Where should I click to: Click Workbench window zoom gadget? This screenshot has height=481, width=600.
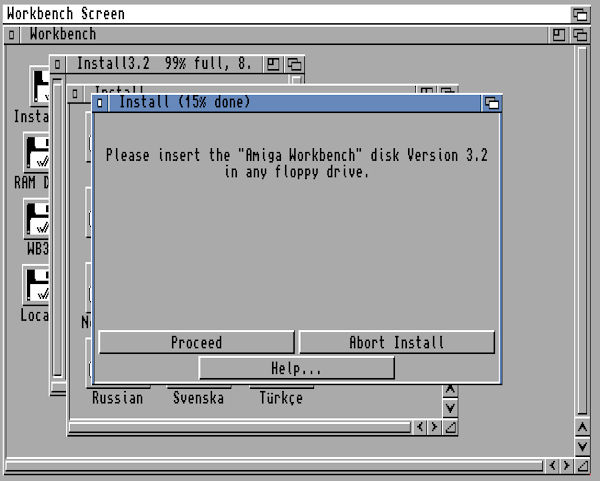click(x=559, y=35)
